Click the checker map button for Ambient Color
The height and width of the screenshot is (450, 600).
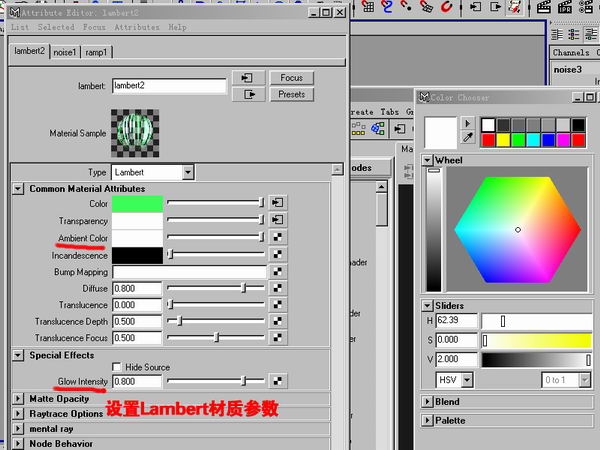278,237
